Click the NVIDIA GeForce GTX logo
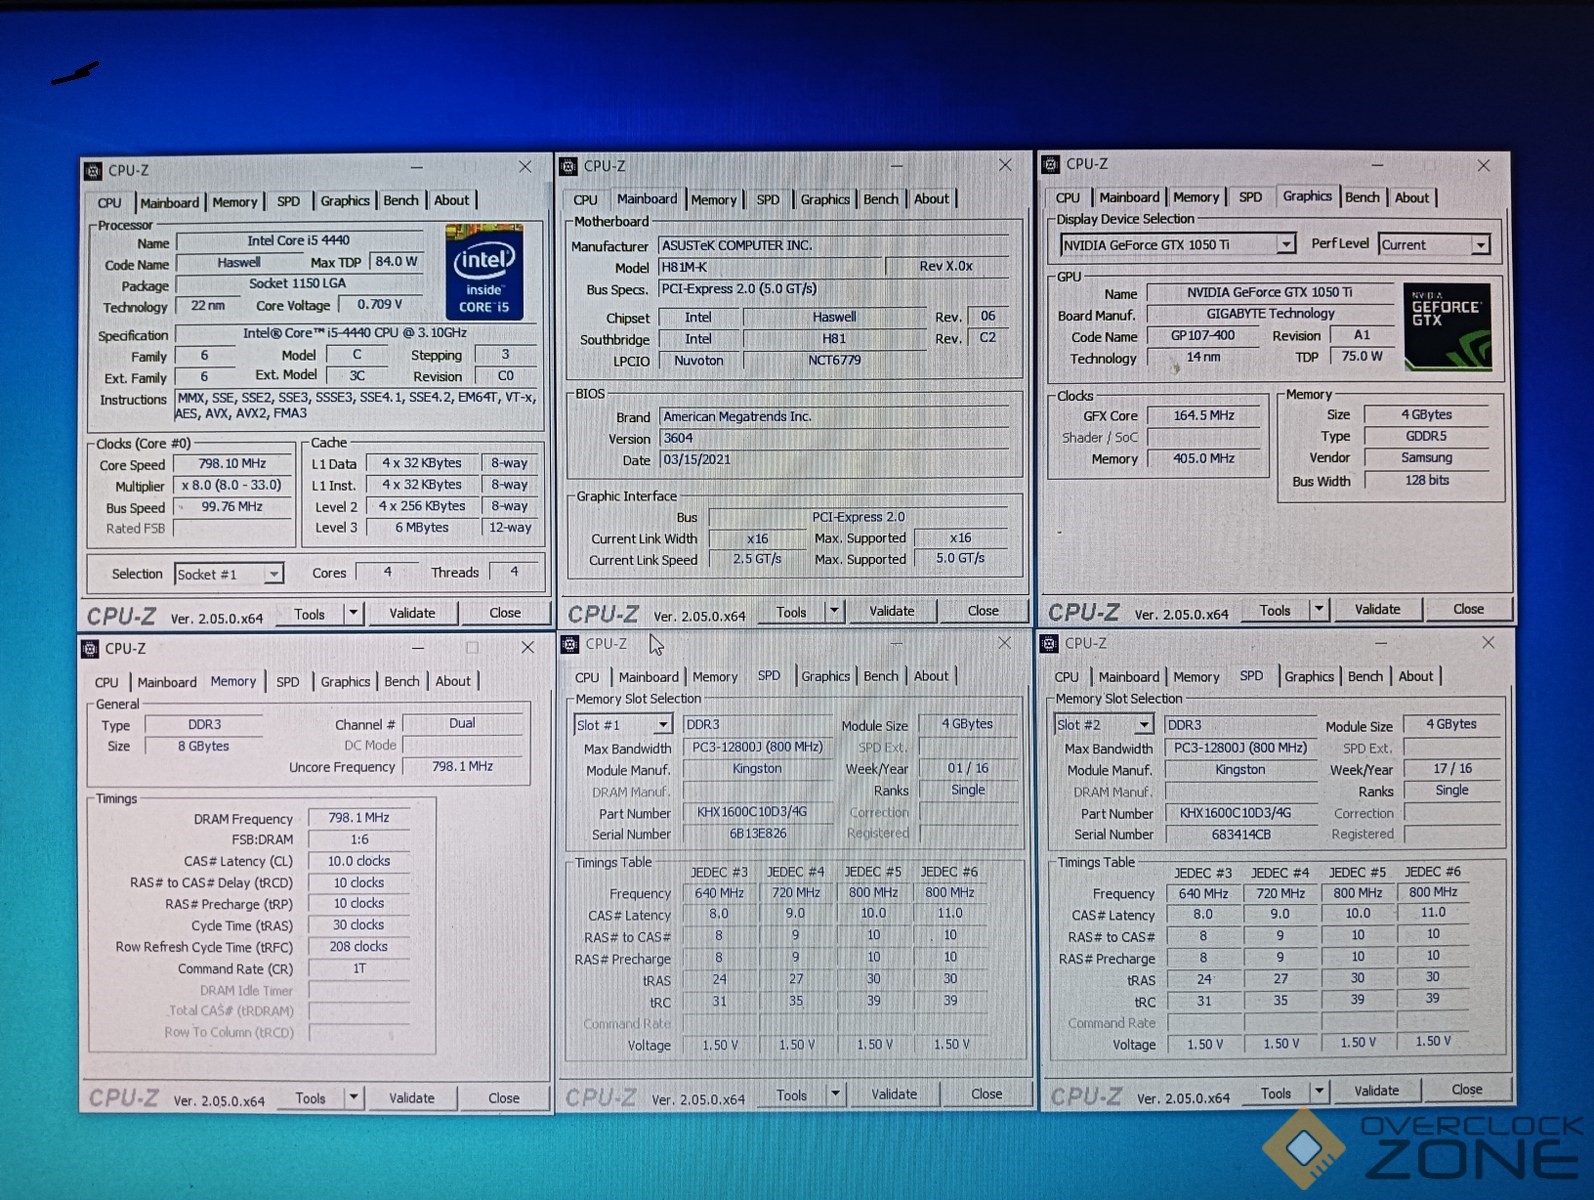Image resolution: width=1594 pixels, height=1200 pixels. 1447,327
